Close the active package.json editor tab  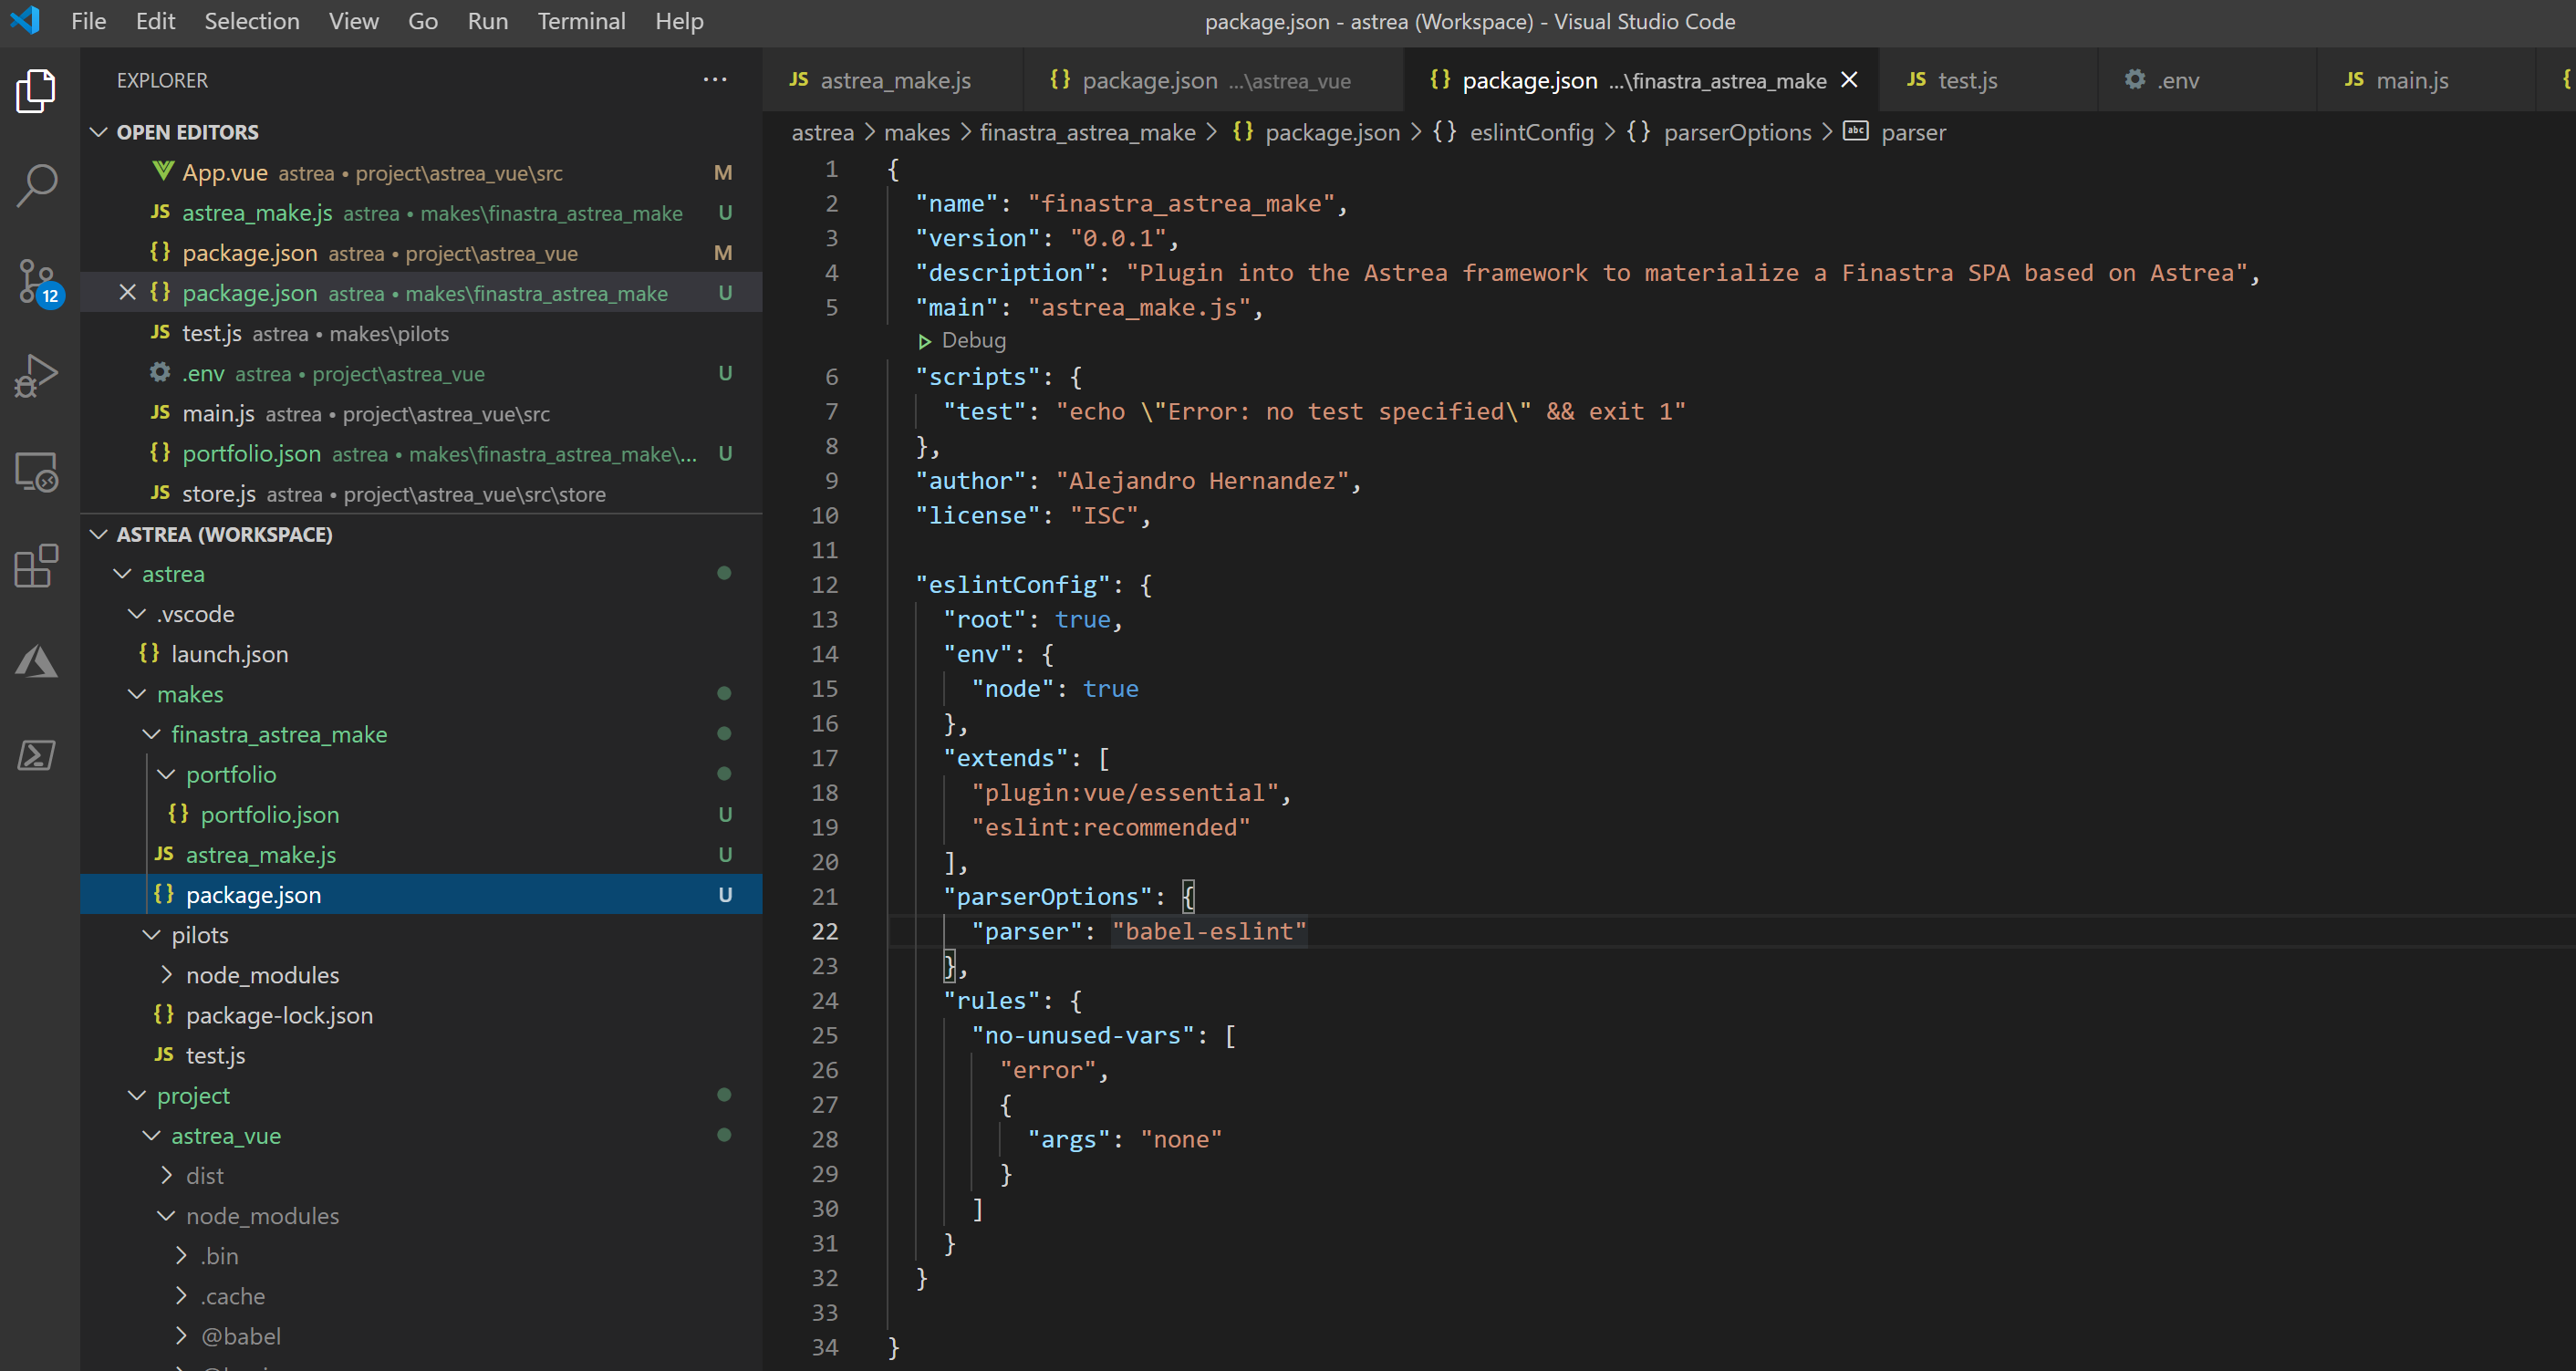pos(1849,80)
